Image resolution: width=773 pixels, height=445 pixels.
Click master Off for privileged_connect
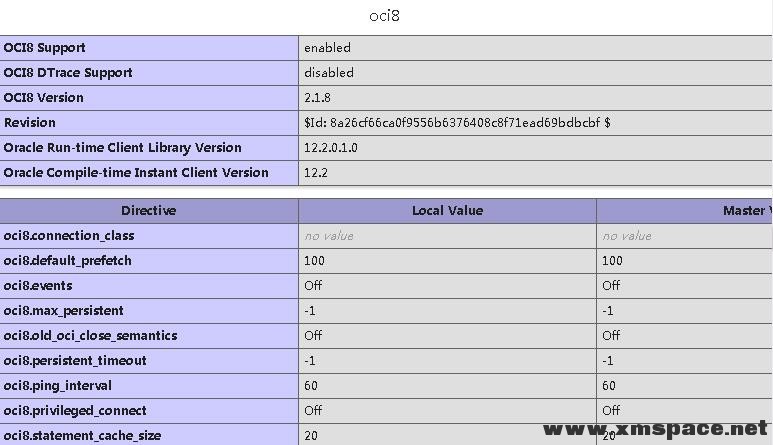611,411
